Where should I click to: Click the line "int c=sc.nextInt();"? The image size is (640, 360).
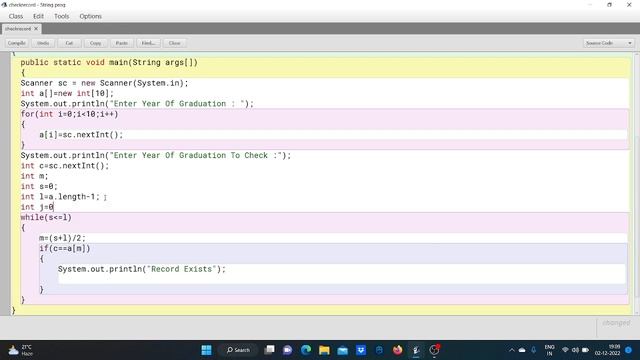[x=65, y=166]
